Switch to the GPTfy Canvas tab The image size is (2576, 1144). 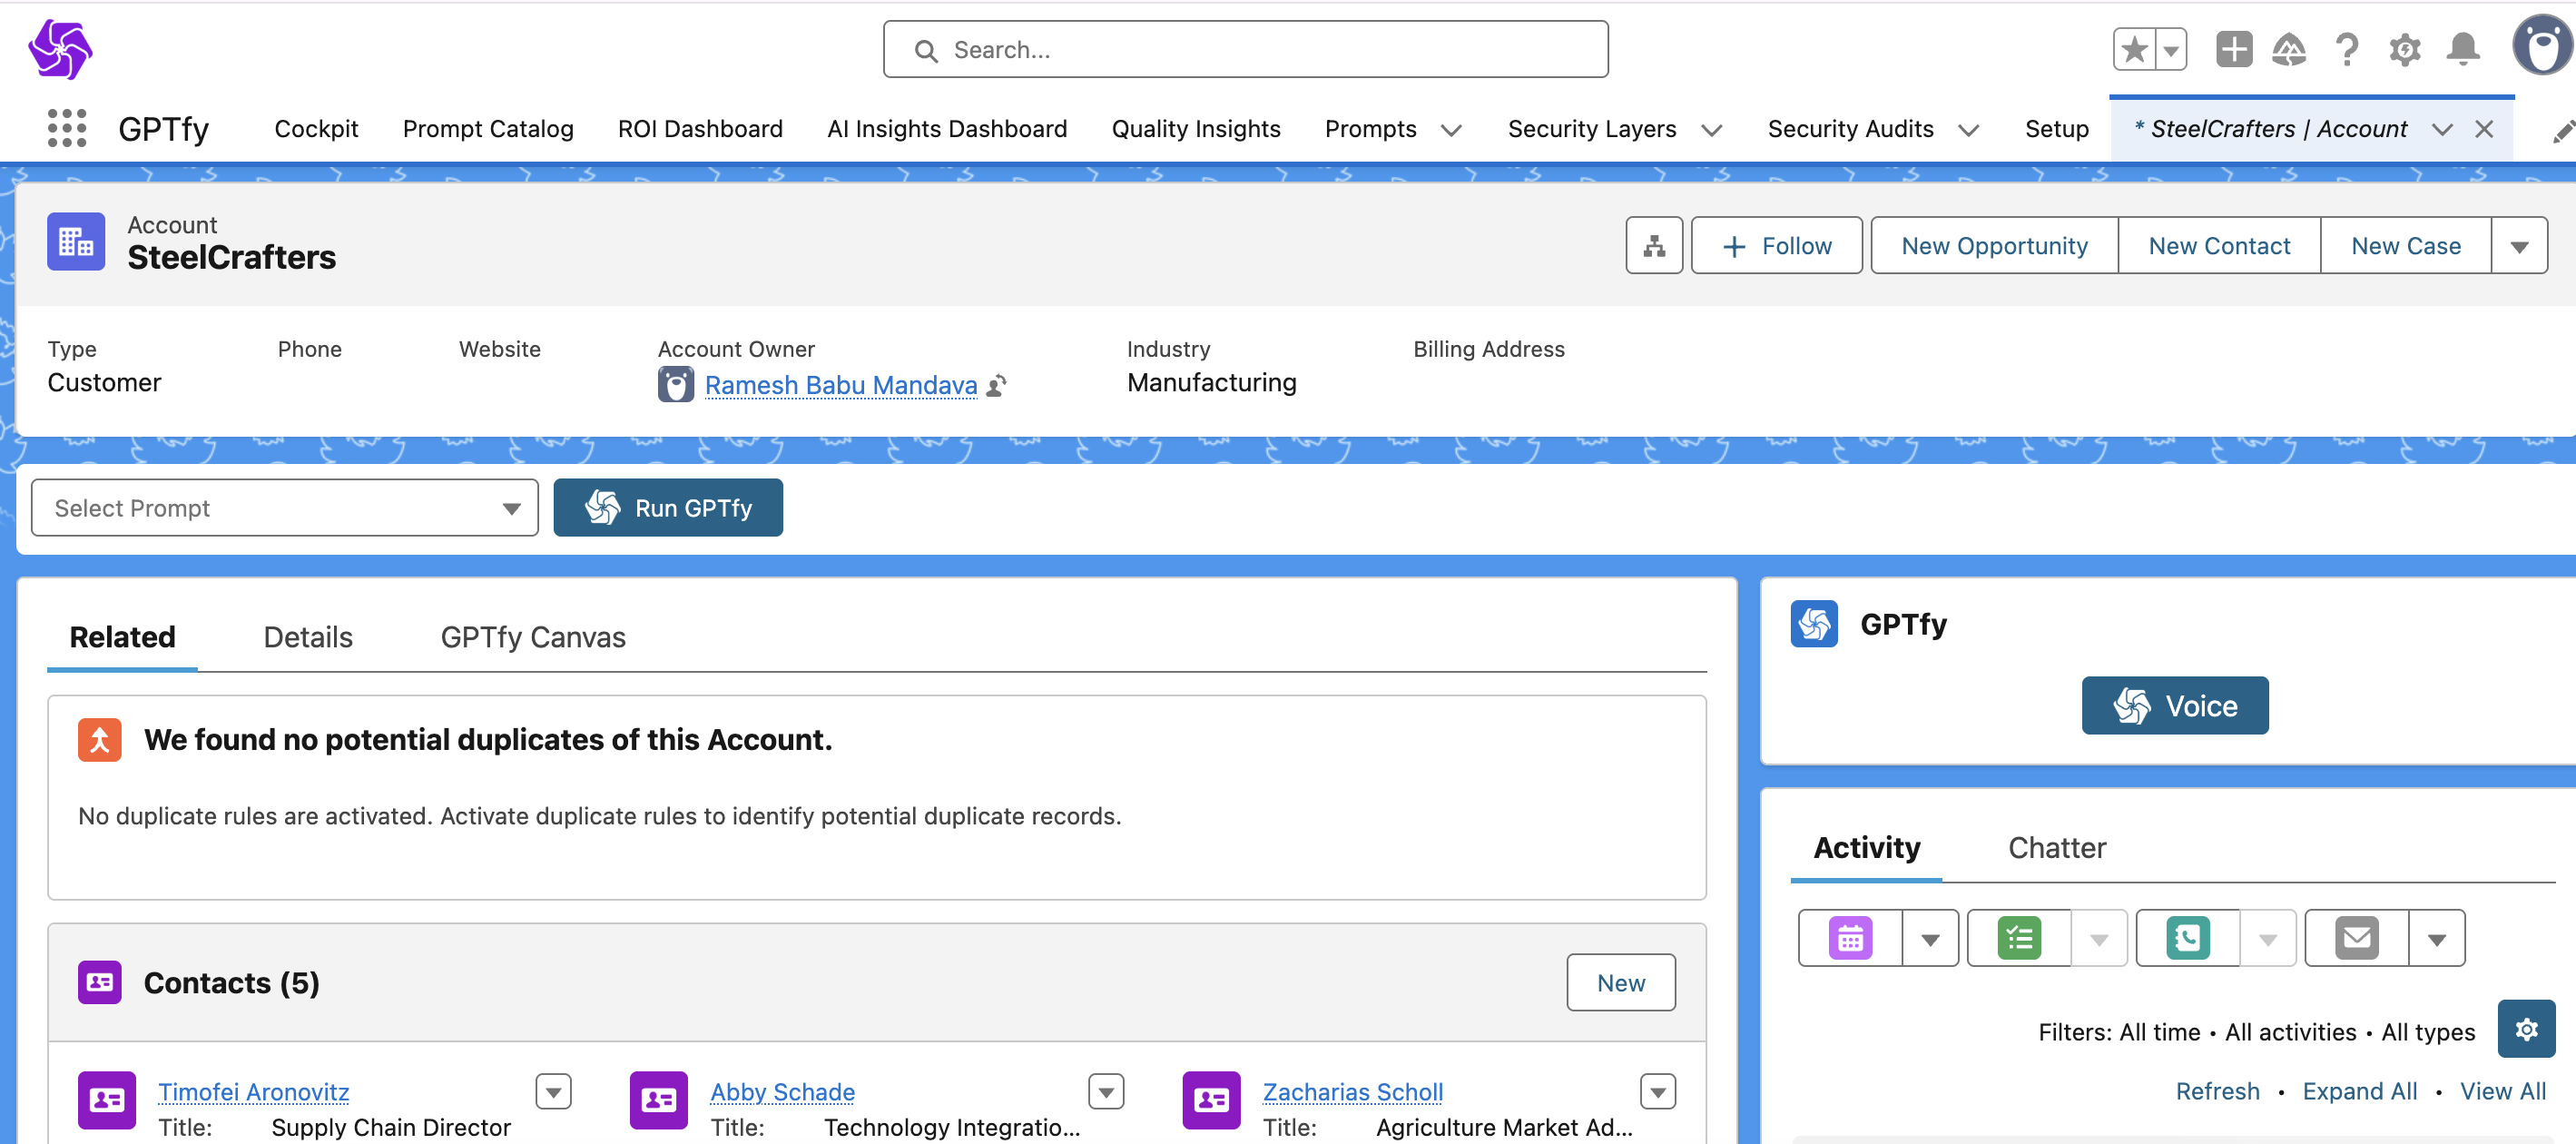tap(533, 638)
